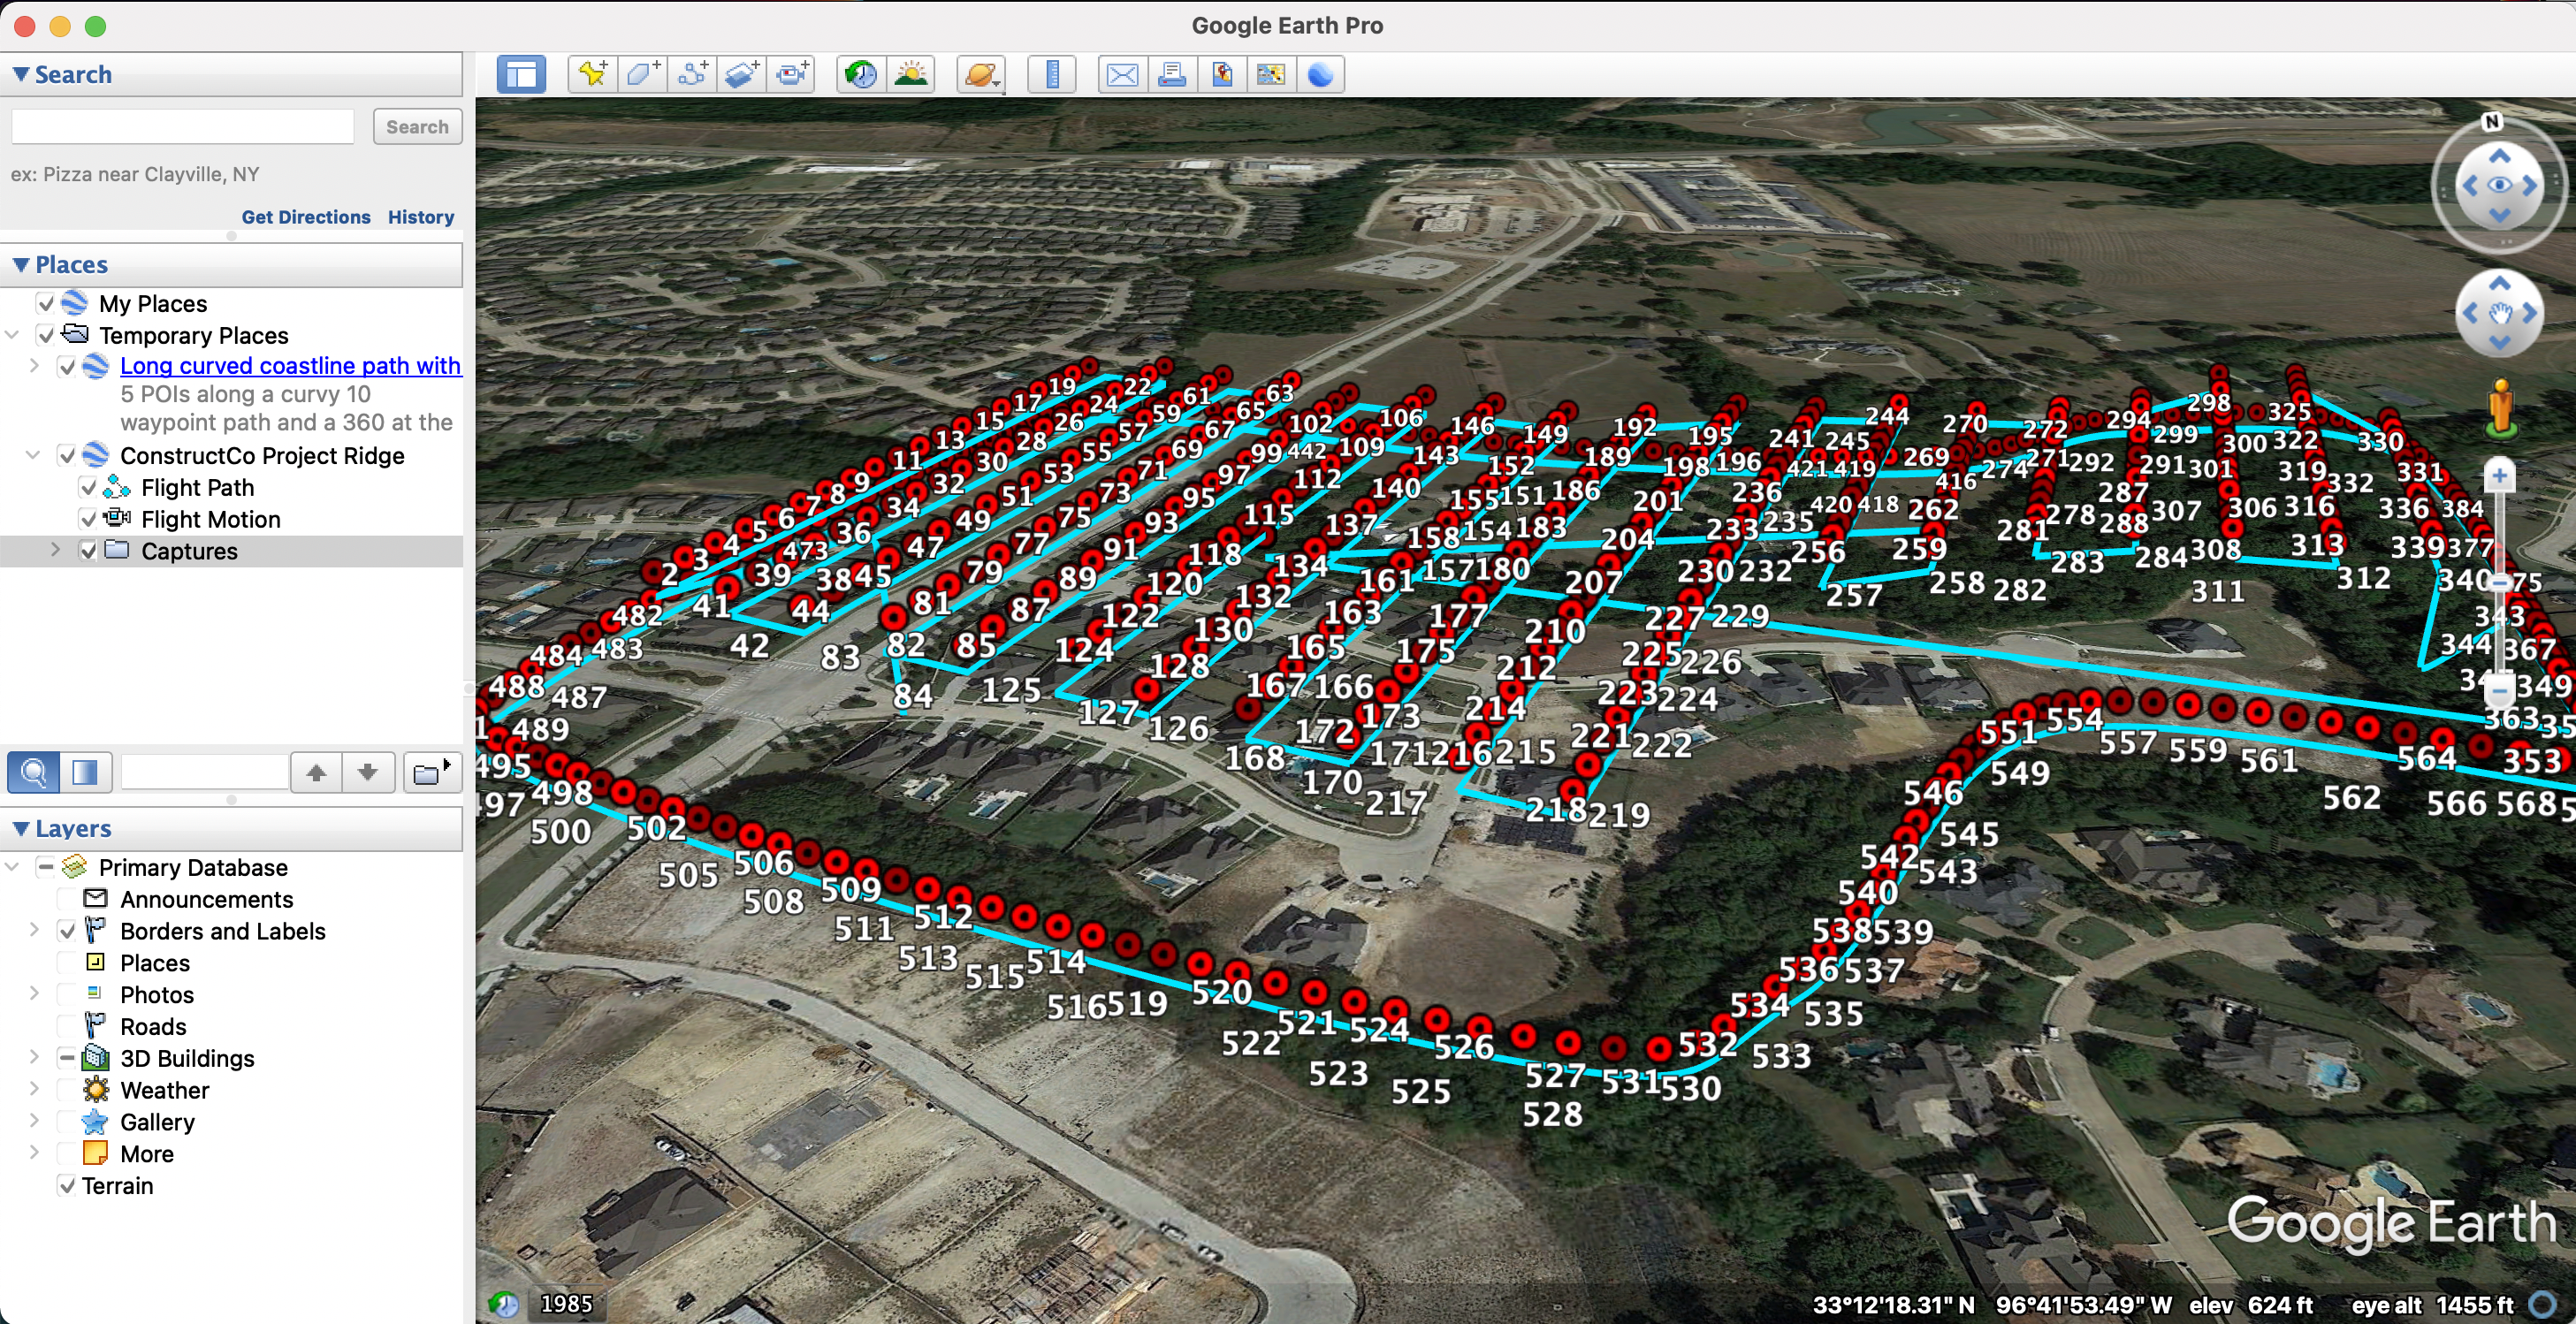Select the Street View pegman
Screen dimensions: 2576x1324
pos(2500,408)
